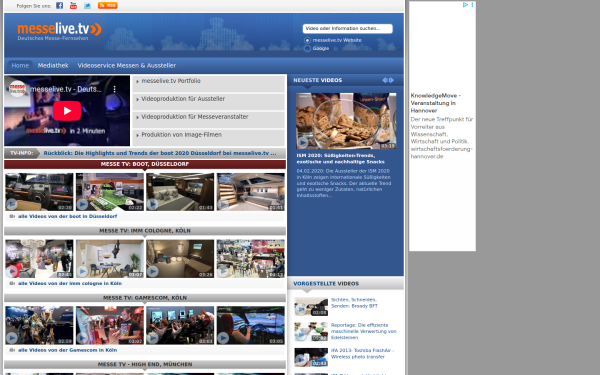
Task: Play the boot Düsseldorf video lasting 01:41
Action: coord(251,192)
